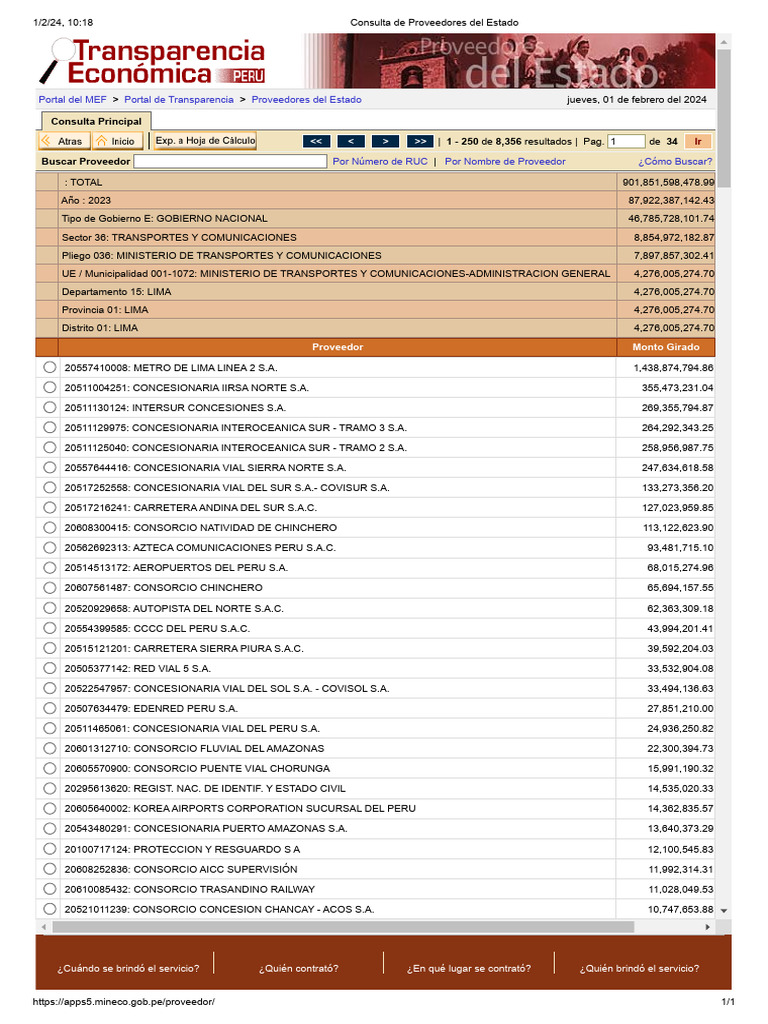Select radio for CCCC DEL PERU S.A.C.

click(x=50, y=628)
